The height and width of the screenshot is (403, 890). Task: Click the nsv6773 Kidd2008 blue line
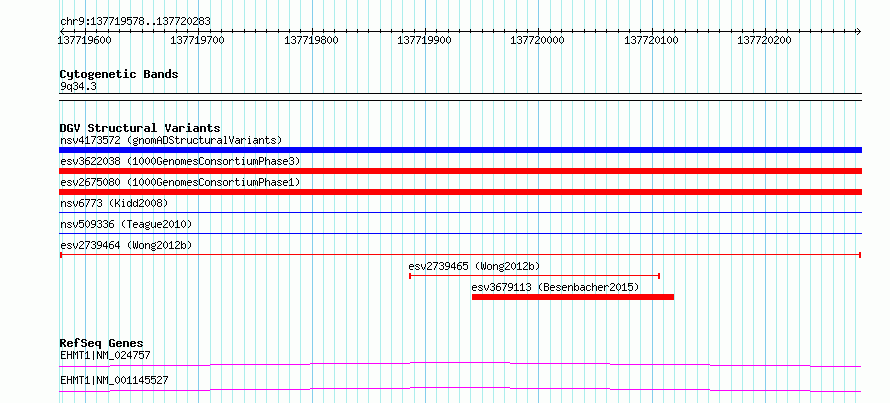[460, 213]
